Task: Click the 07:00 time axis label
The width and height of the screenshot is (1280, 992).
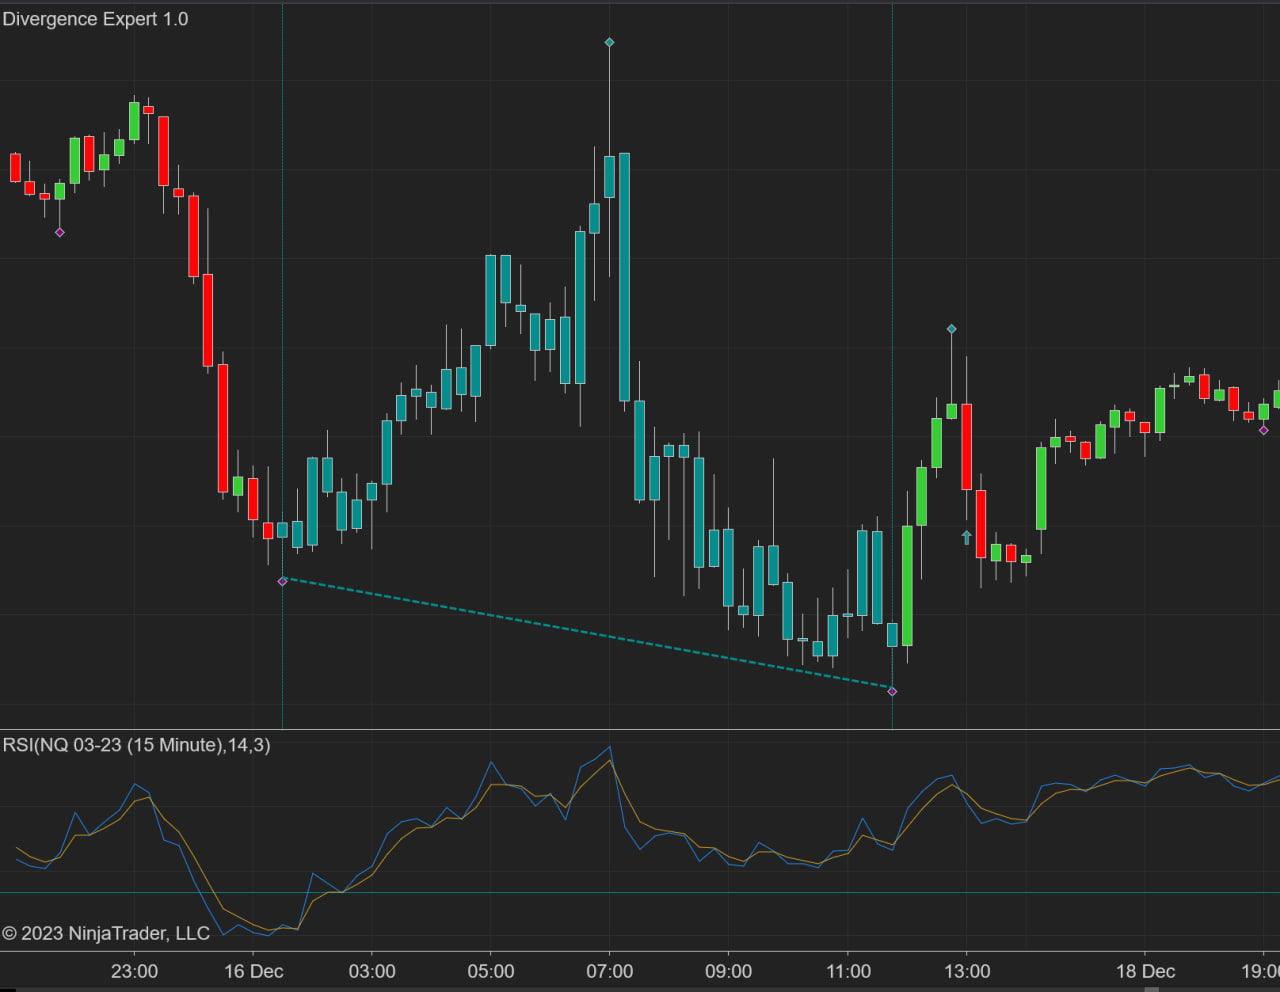Action: [609, 971]
